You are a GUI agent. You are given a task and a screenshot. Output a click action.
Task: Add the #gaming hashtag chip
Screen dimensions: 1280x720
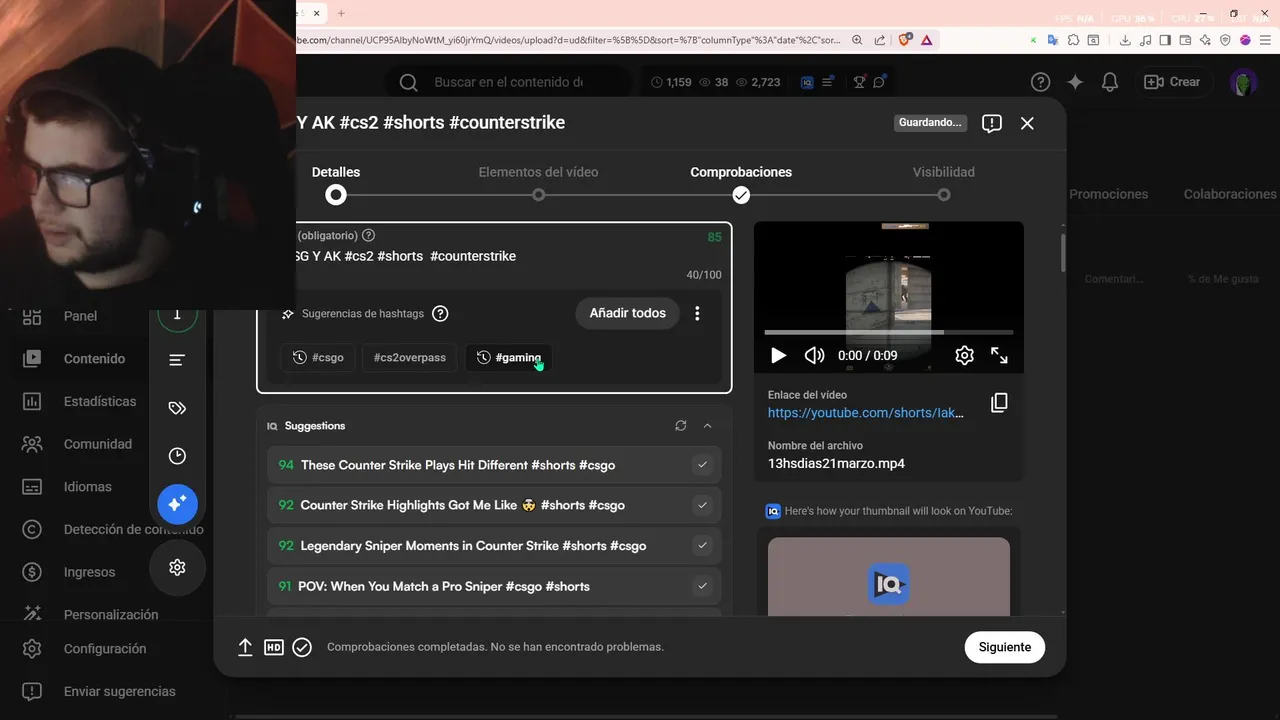tap(509, 357)
